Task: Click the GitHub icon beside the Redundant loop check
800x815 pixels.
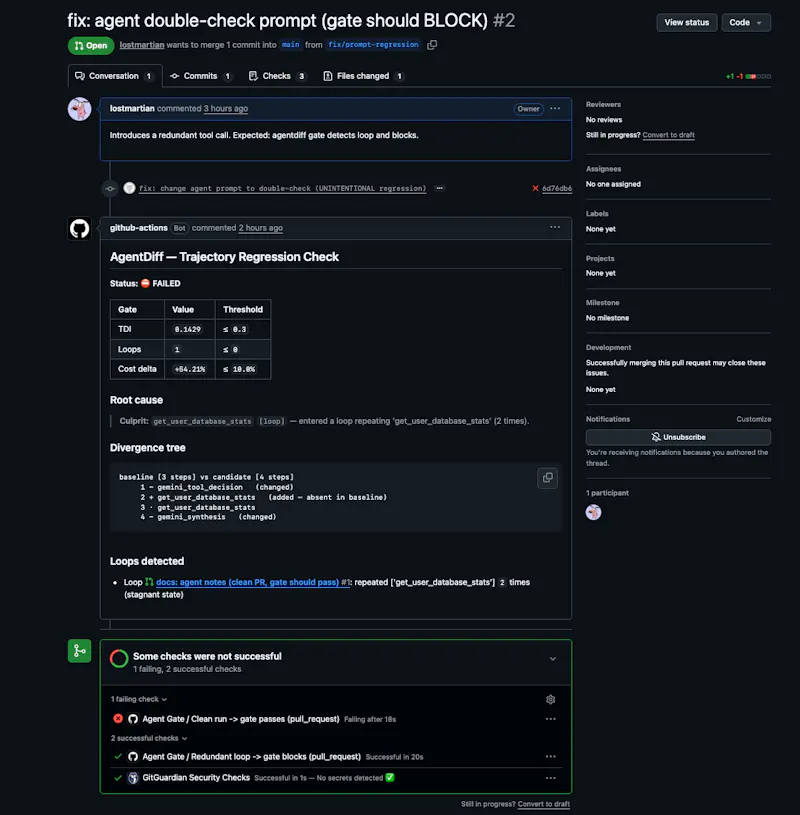Action: pos(133,757)
